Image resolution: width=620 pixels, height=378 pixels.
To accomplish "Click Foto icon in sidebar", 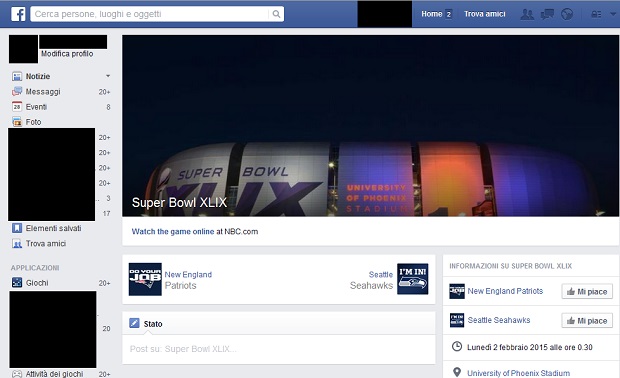I will coord(17,122).
